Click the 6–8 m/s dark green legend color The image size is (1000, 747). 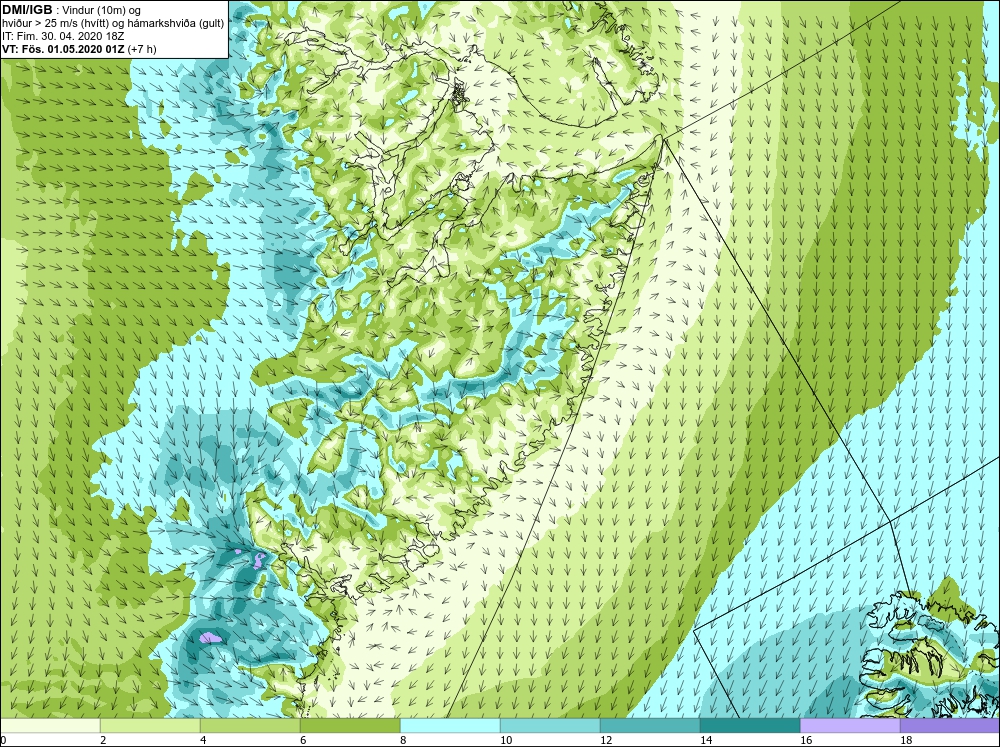(x=350, y=726)
